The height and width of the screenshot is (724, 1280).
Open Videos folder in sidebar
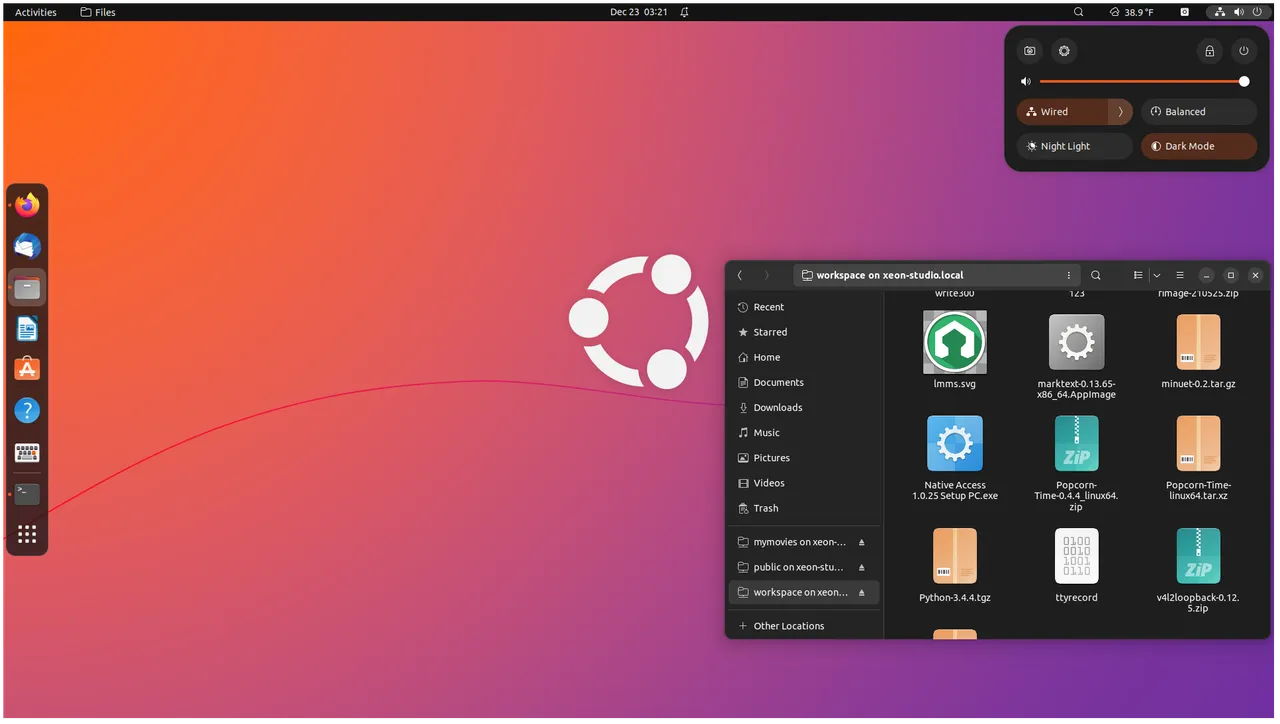click(x=805, y=483)
